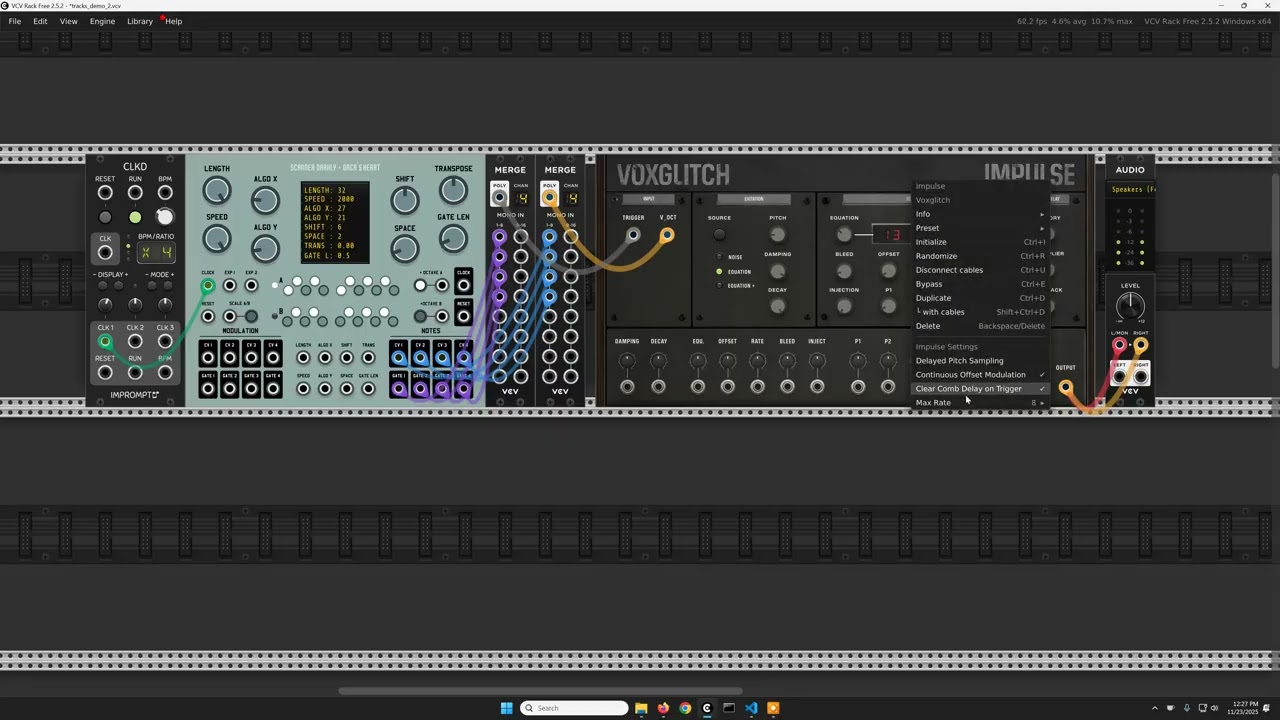Select Randomize from context menu
Image resolution: width=1280 pixels, height=720 pixels.
[x=980, y=256]
